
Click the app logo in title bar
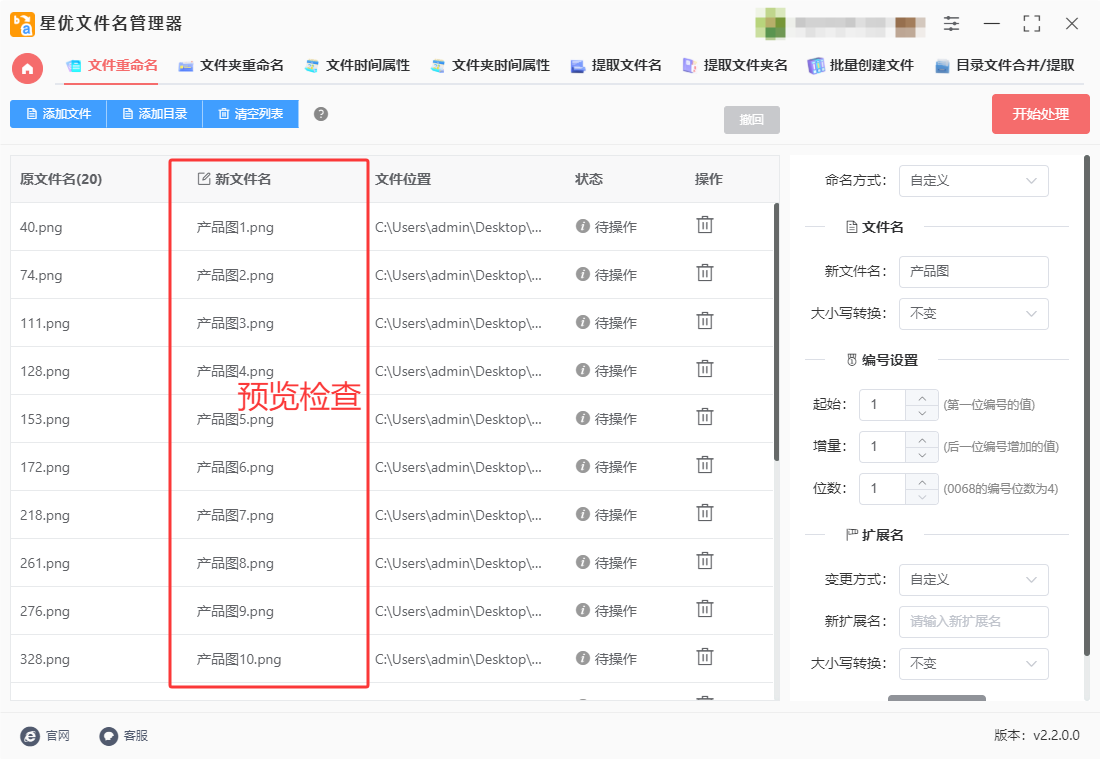pyautogui.click(x=22, y=24)
